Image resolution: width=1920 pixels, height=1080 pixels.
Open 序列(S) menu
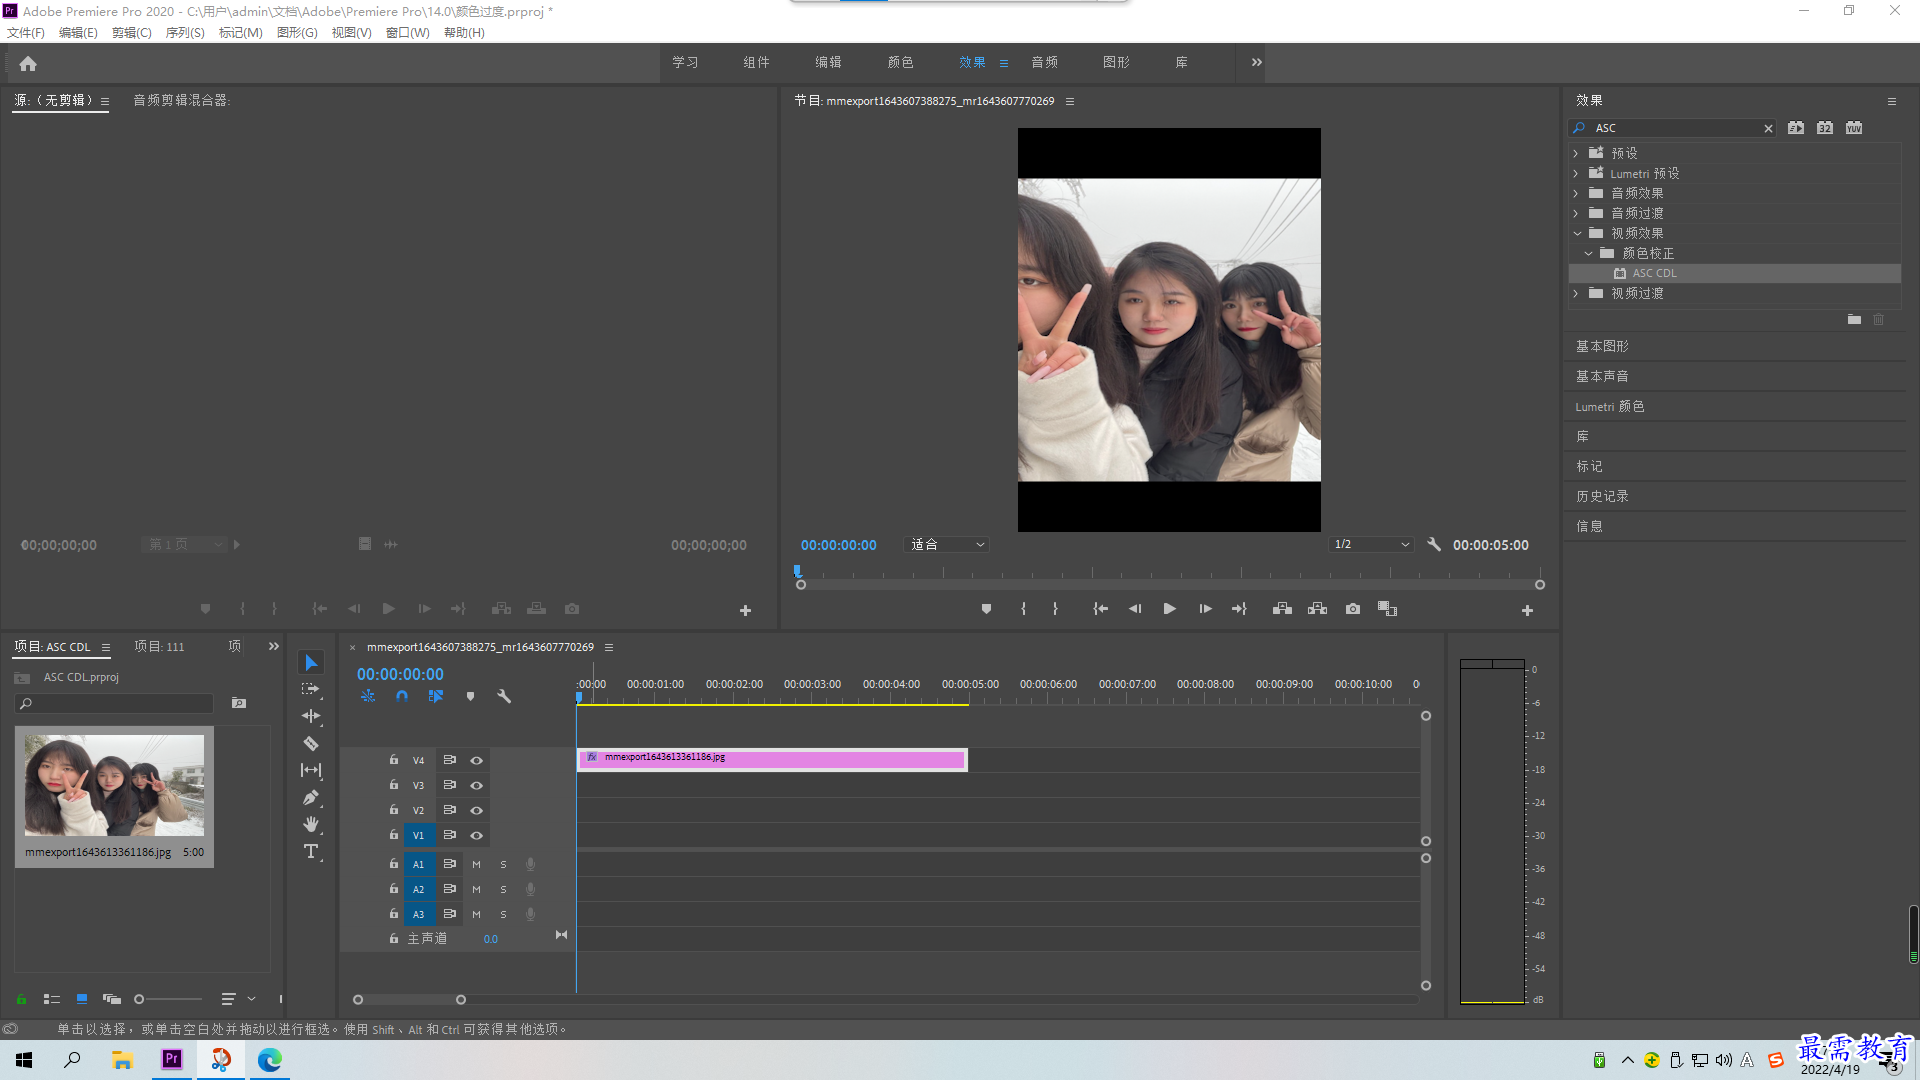pyautogui.click(x=185, y=32)
